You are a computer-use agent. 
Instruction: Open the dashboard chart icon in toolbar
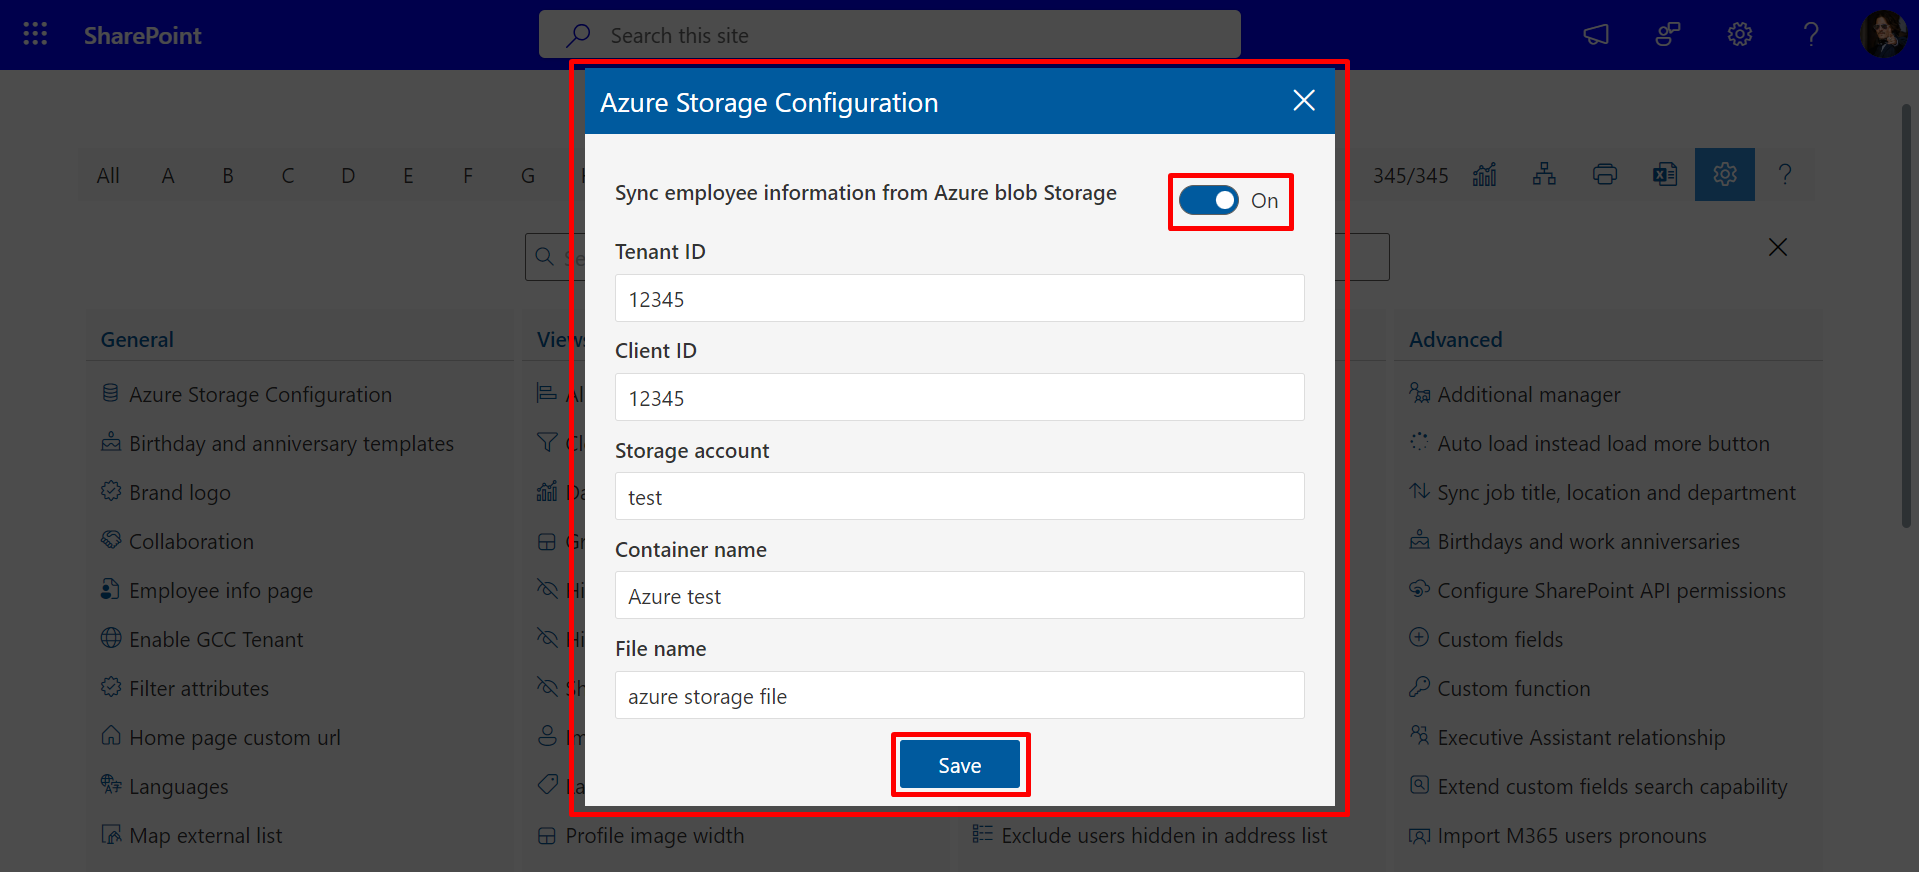point(1485,175)
